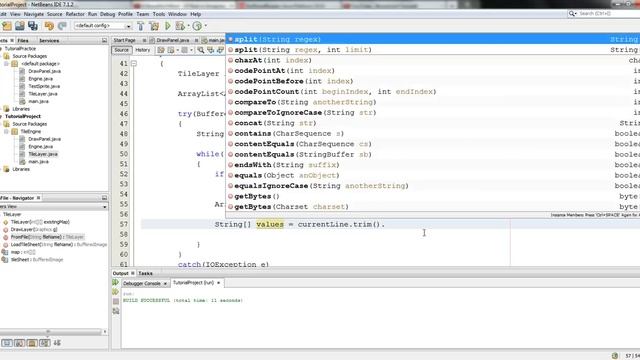
Task: Click the Find Selection magnifier icon
Action: [x=200, y=50]
